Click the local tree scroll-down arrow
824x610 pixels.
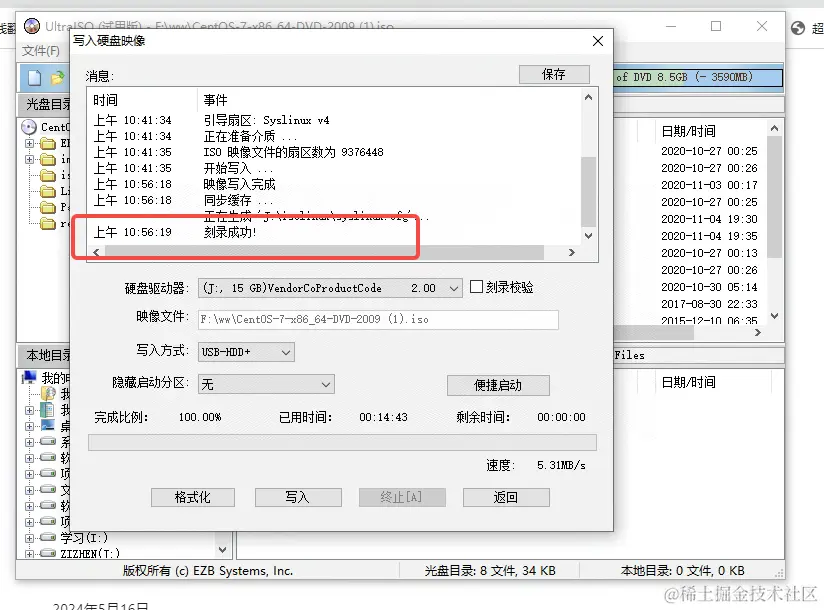tap(223, 550)
